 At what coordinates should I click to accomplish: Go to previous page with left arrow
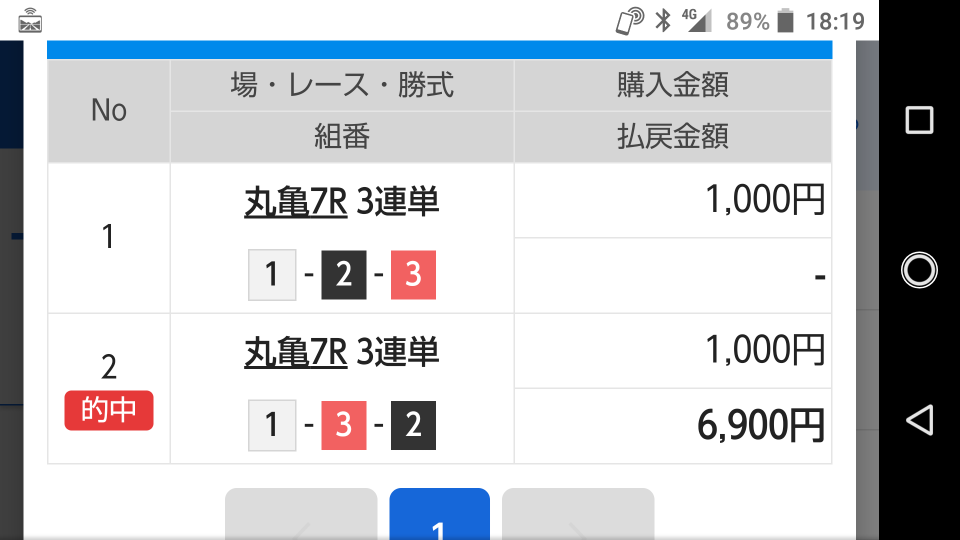[301, 514]
